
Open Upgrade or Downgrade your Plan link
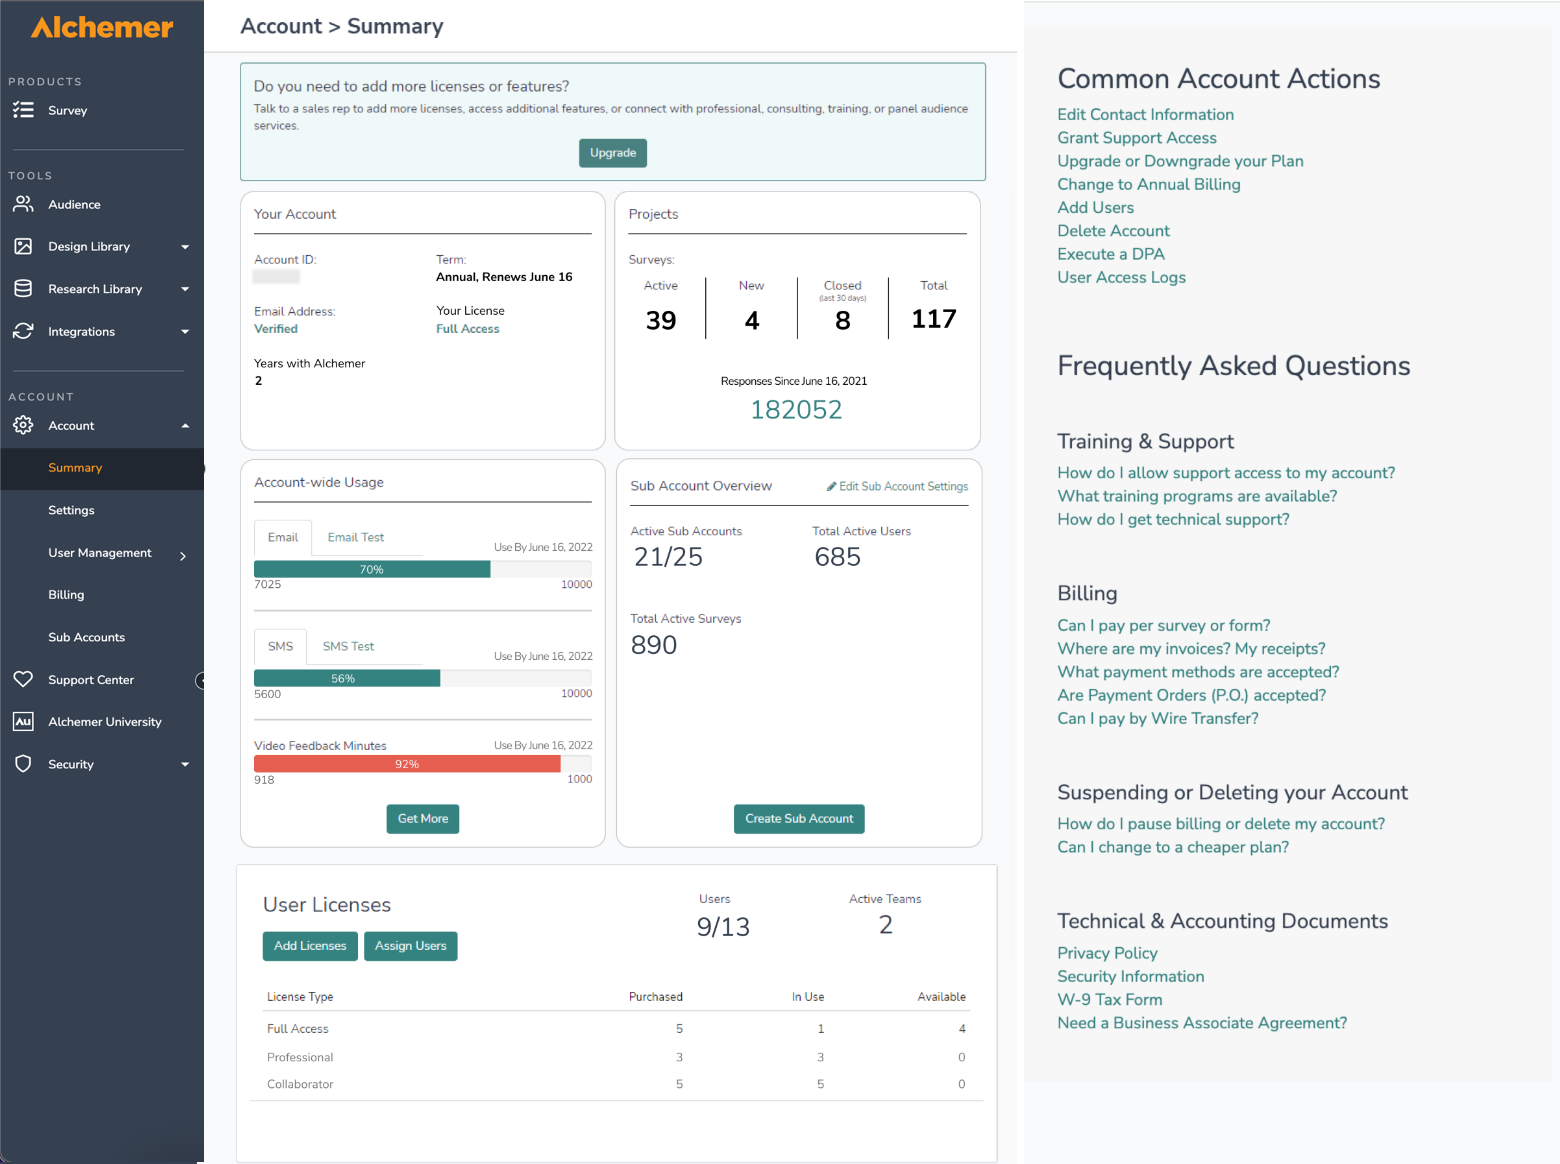(x=1181, y=161)
